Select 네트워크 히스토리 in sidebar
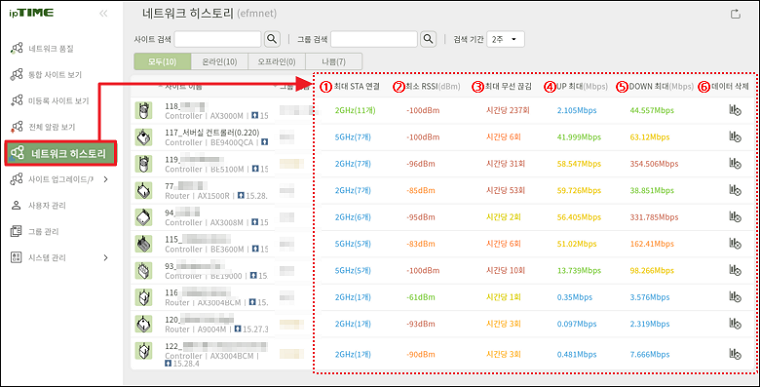This screenshot has width=760, height=387. click(61, 153)
